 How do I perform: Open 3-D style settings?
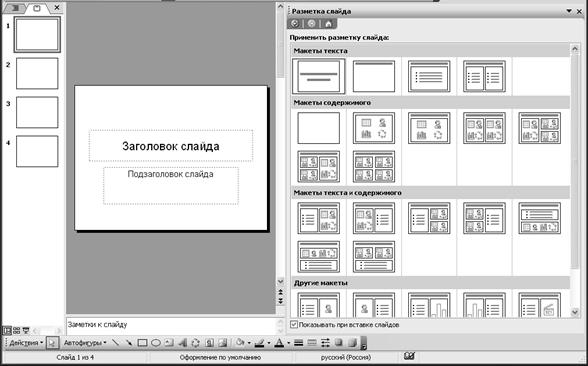[352, 343]
